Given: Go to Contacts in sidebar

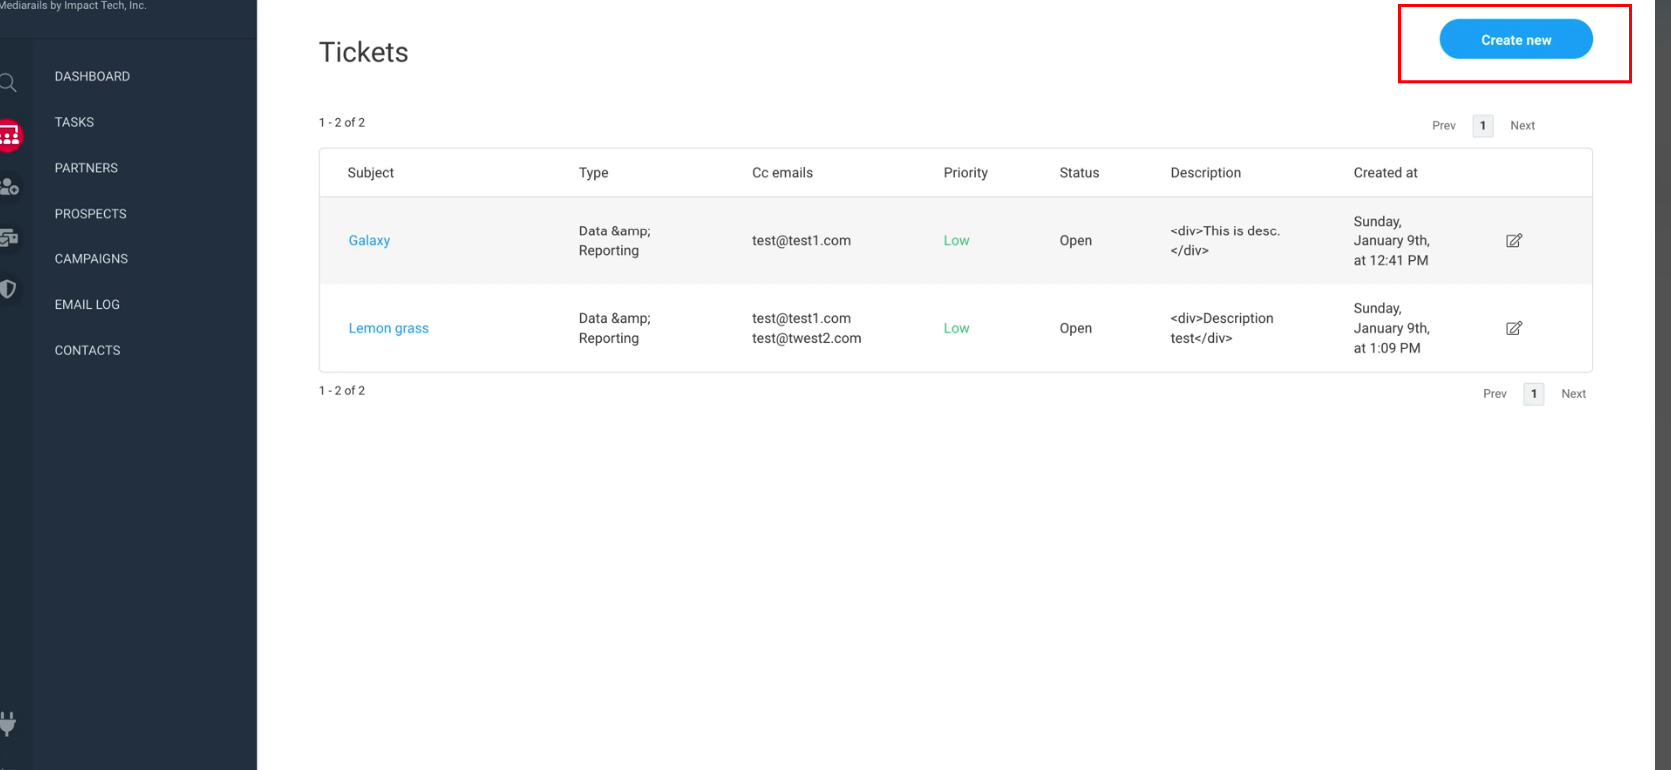Looking at the screenshot, I should coord(87,351).
